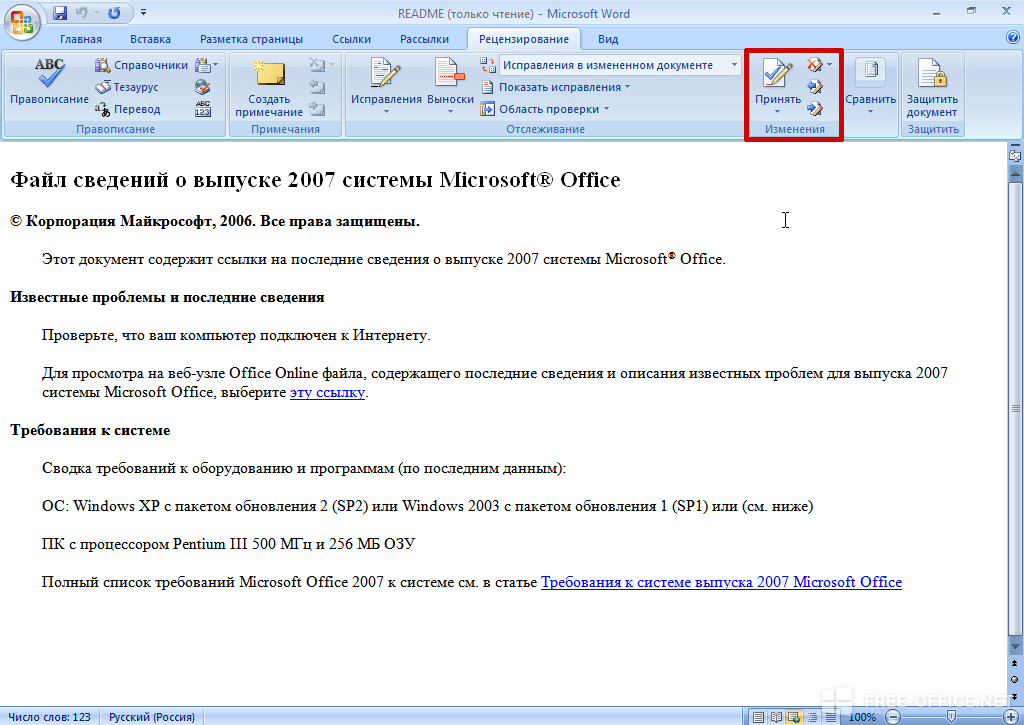Click the zoom slider handle
This screenshot has height=725, width=1024.
(952, 717)
